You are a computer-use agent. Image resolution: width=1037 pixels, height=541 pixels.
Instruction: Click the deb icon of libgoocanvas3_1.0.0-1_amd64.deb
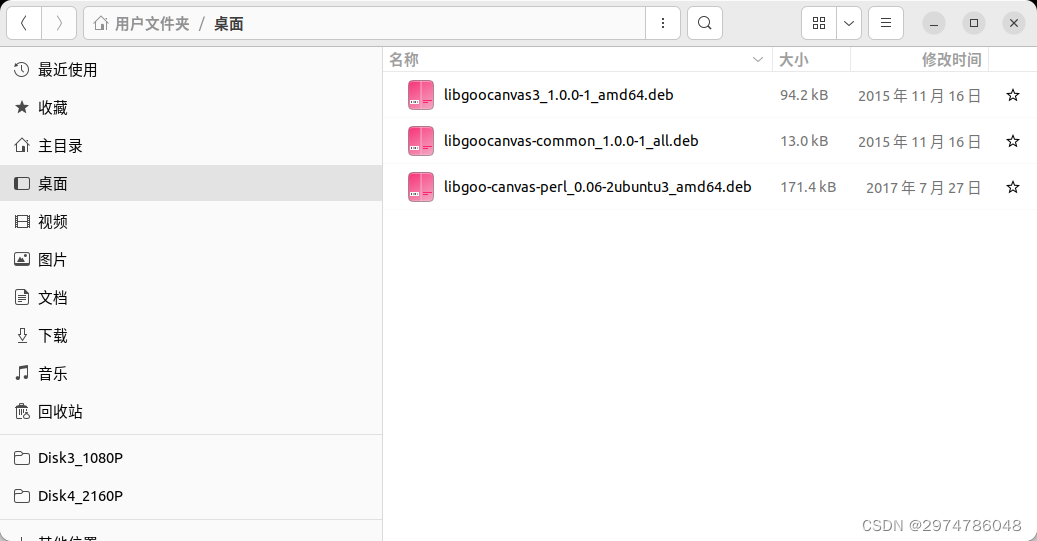[421, 95]
